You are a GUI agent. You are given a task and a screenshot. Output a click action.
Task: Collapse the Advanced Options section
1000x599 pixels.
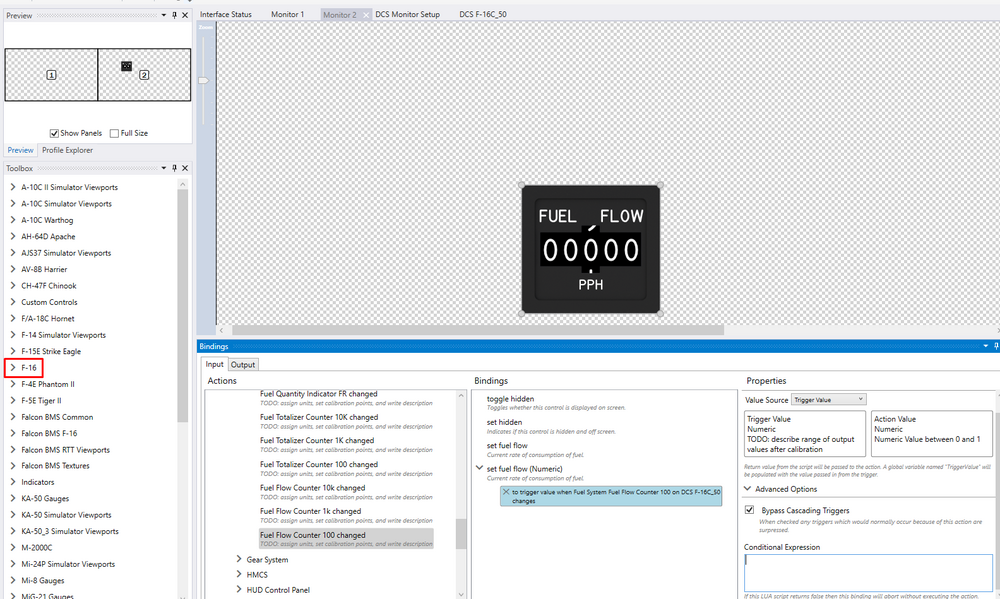click(748, 489)
